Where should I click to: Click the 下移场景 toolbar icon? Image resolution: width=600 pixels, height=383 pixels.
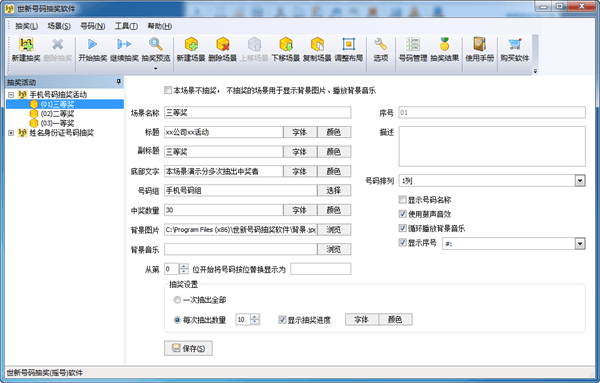pyautogui.click(x=285, y=44)
